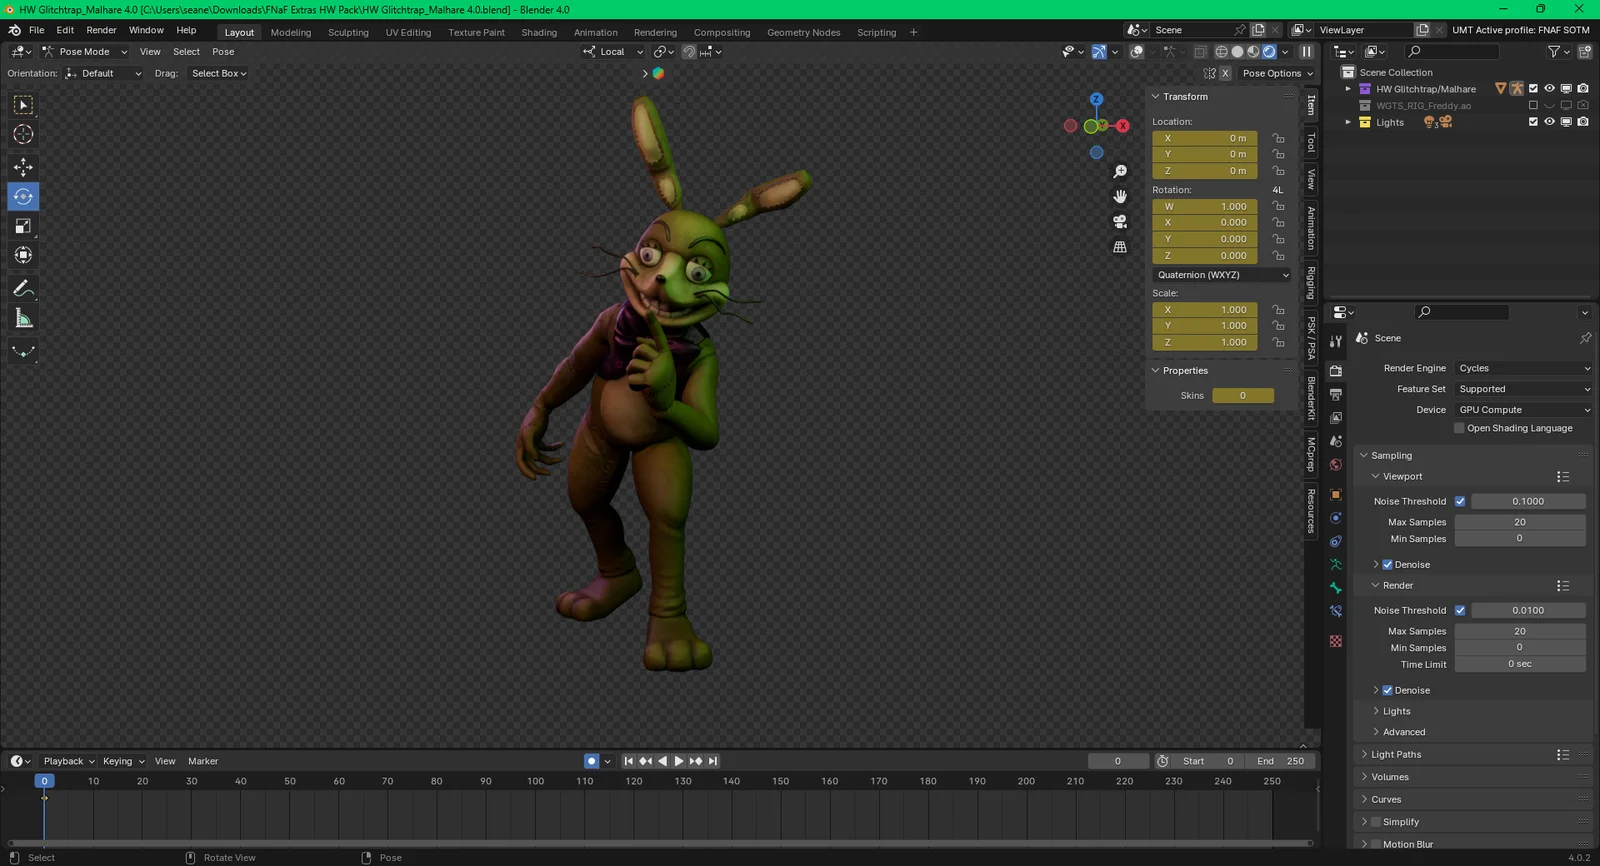Image resolution: width=1600 pixels, height=866 pixels.
Task: Open the Pose Options popover
Action: [1277, 73]
